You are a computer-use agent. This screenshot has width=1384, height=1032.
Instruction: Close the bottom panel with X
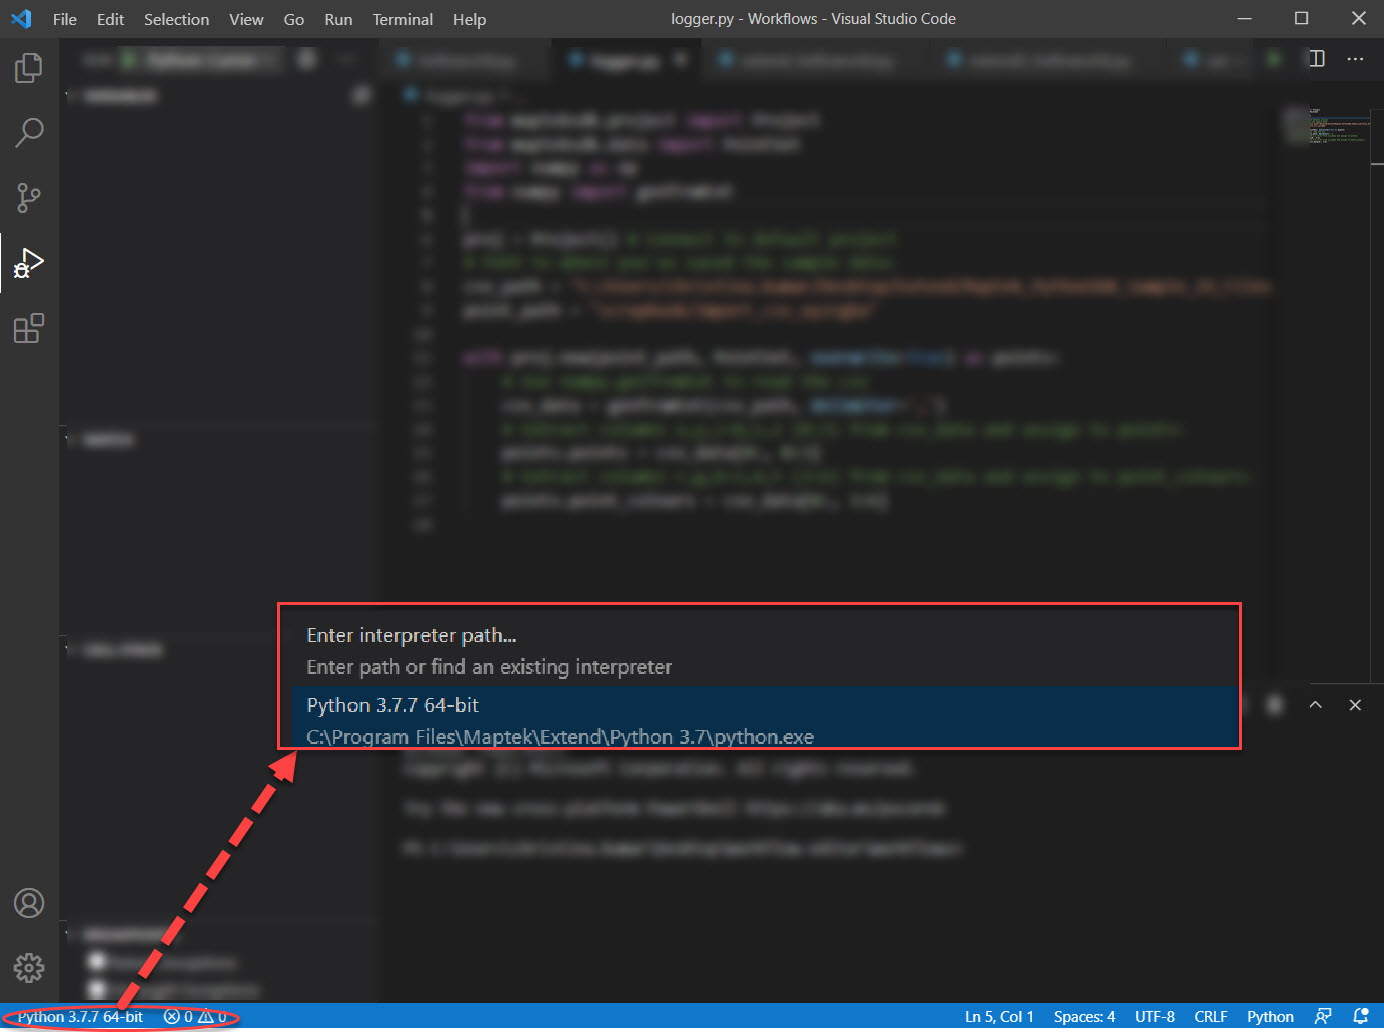(1355, 705)
